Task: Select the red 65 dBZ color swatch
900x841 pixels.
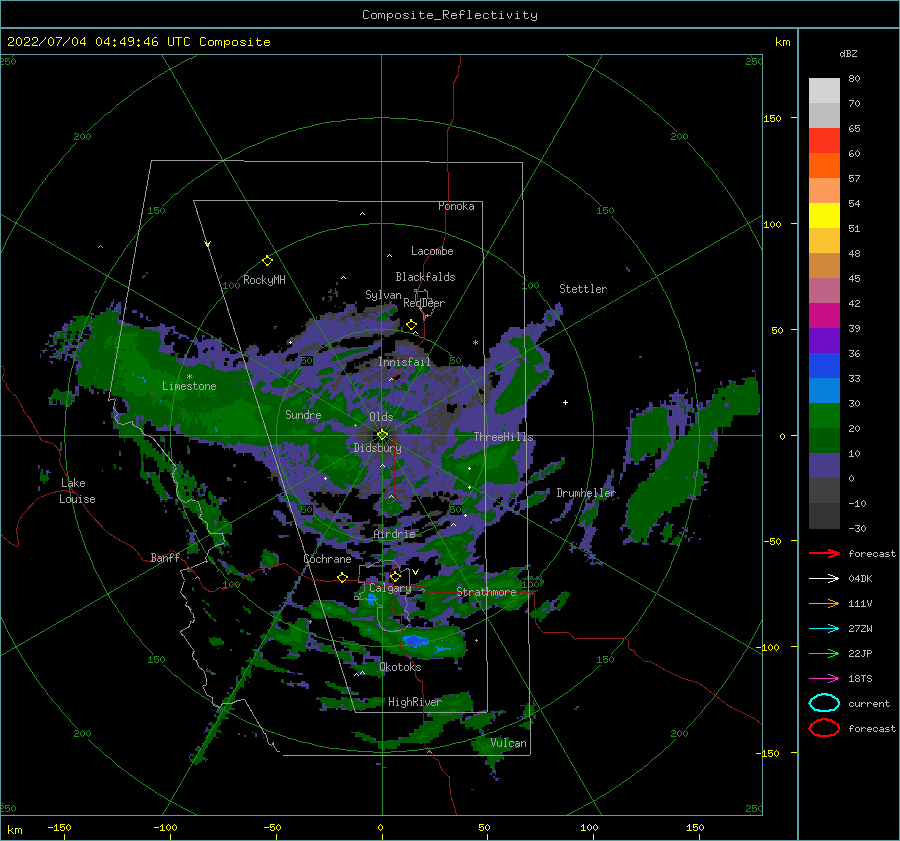Action: (x=824, y=141)
